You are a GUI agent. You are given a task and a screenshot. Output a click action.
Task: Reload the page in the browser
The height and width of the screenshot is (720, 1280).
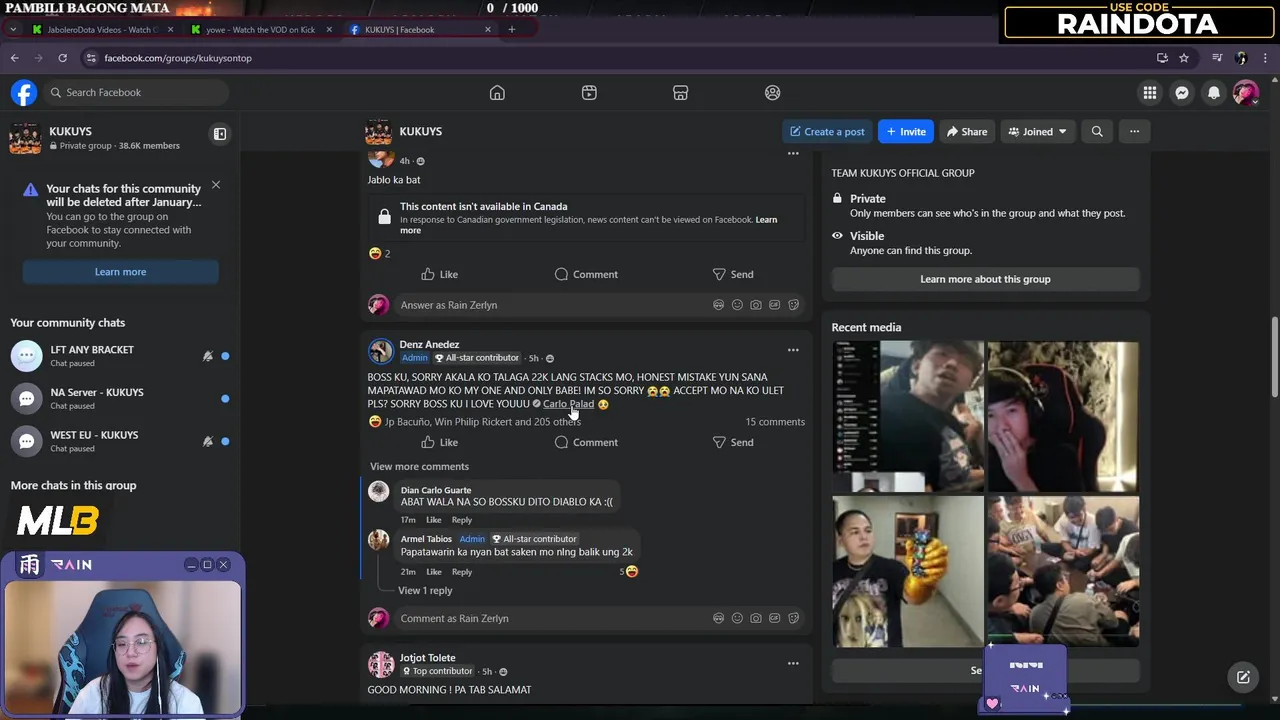62,58
